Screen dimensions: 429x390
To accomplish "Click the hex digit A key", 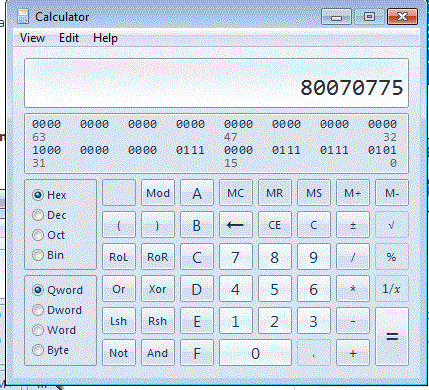I will (197, 193).
